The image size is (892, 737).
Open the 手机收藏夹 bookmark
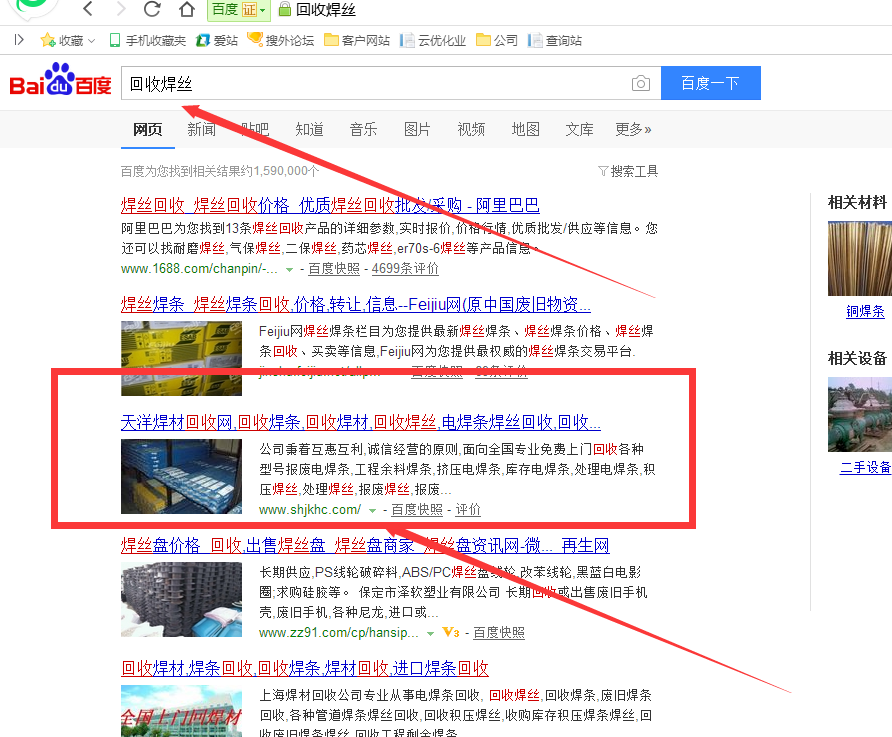[x=146, y=41]
